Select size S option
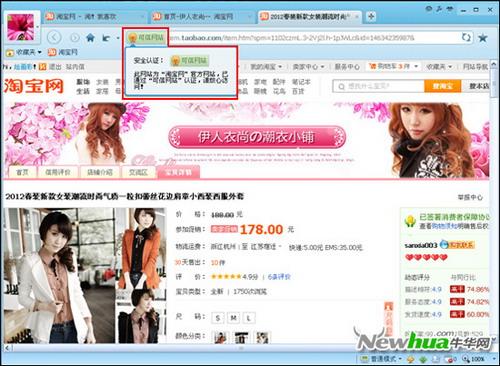The image size is (500, 366). click(x=217, y=318)
